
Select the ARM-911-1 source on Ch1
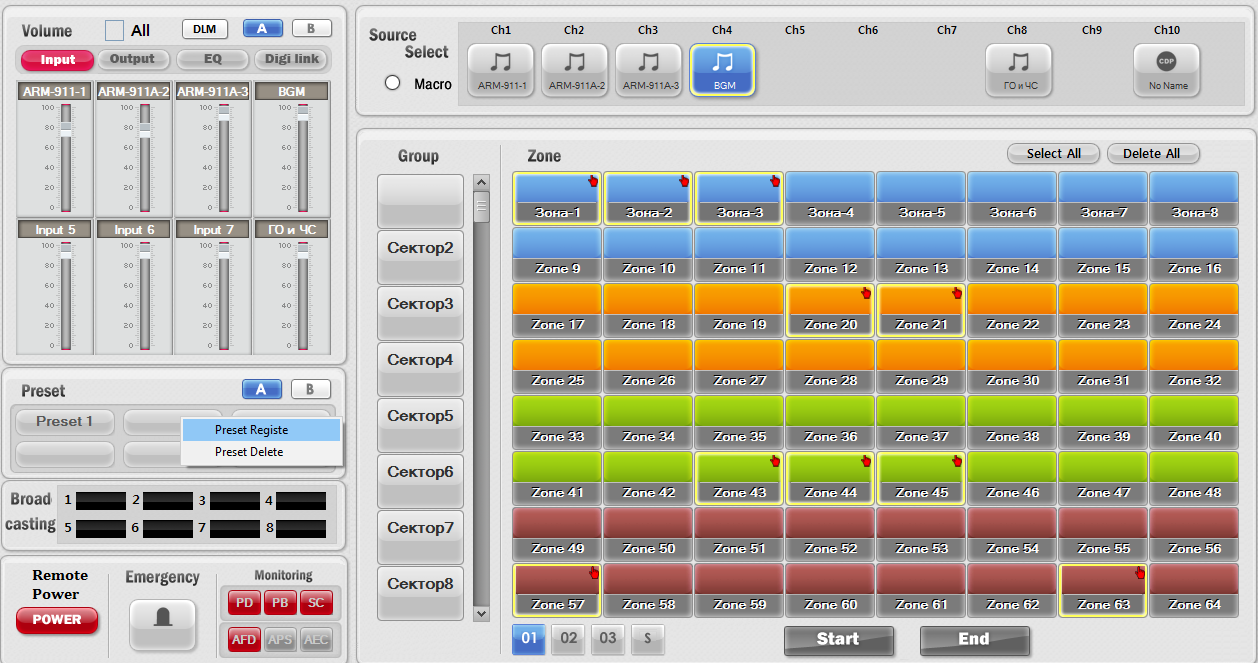[x=501, y=70]
